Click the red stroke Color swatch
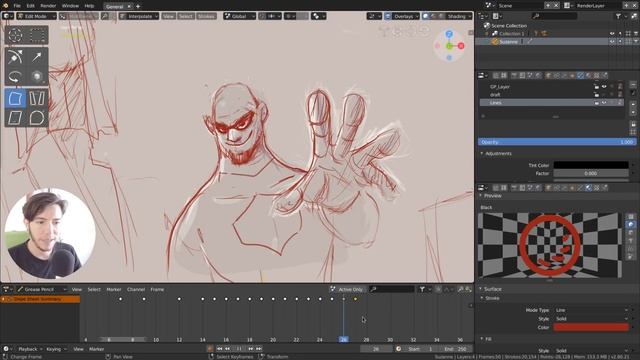The height and width of the screenshot is (360, 640). point(591,327)
